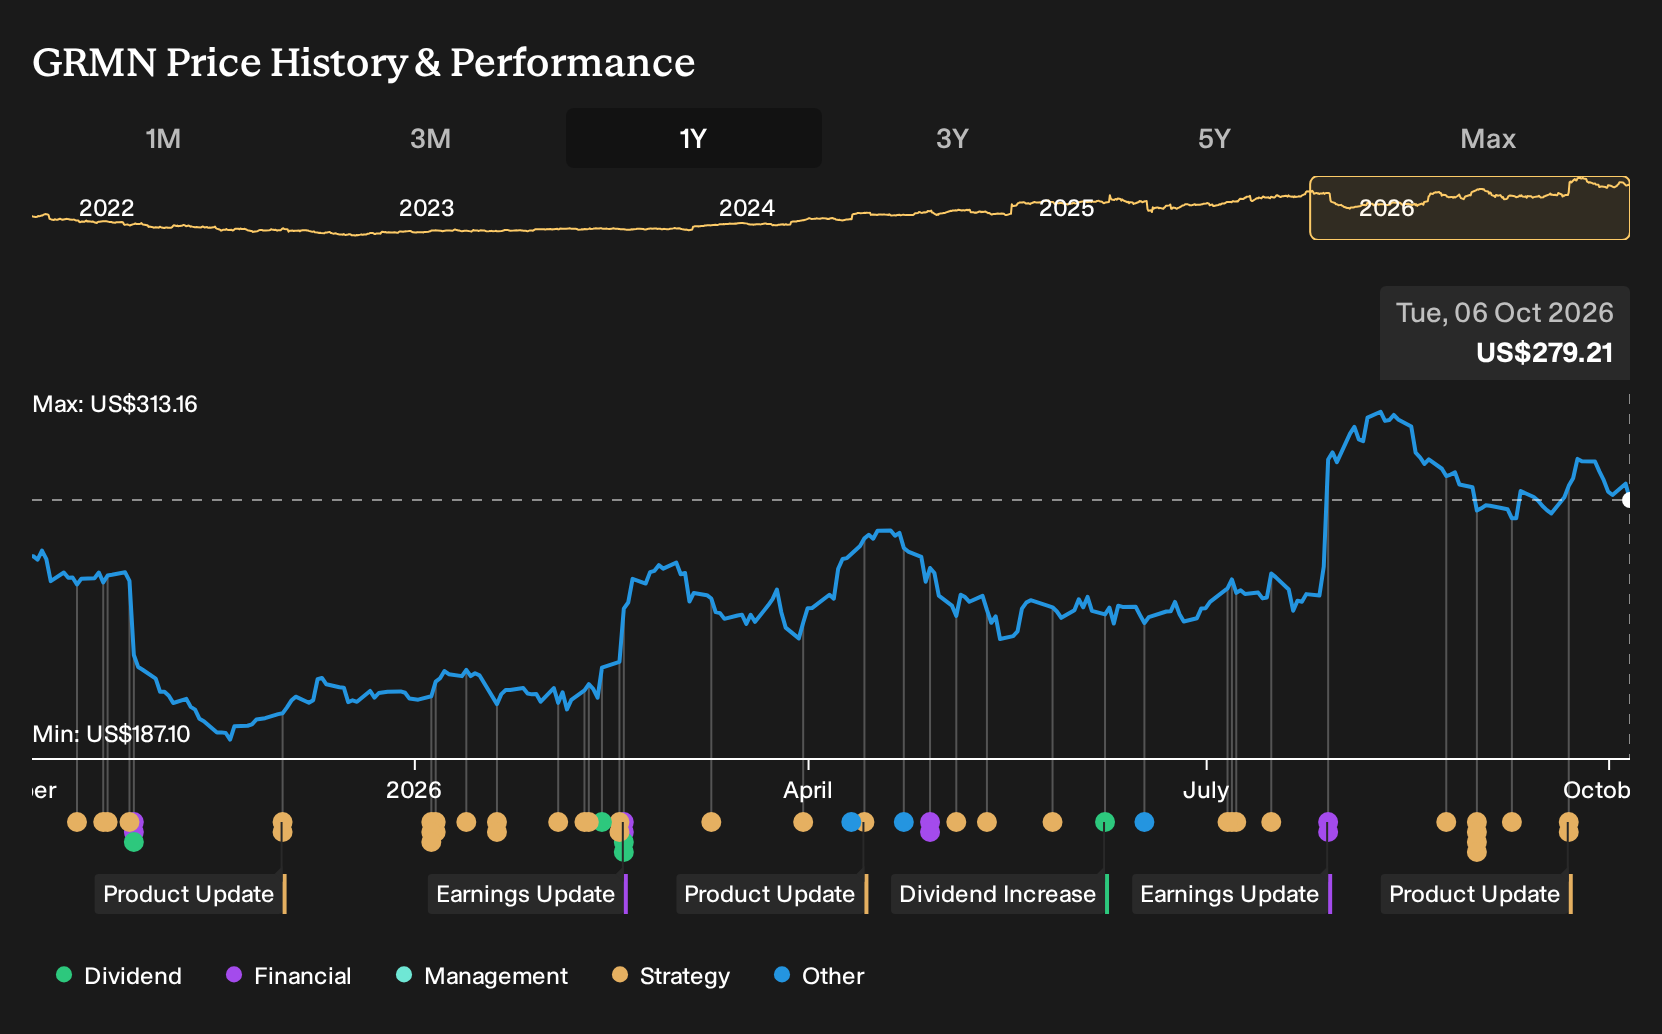Click the Min: US$187.10 label
Viewport: 1662px width, 1034px height.
111,735
